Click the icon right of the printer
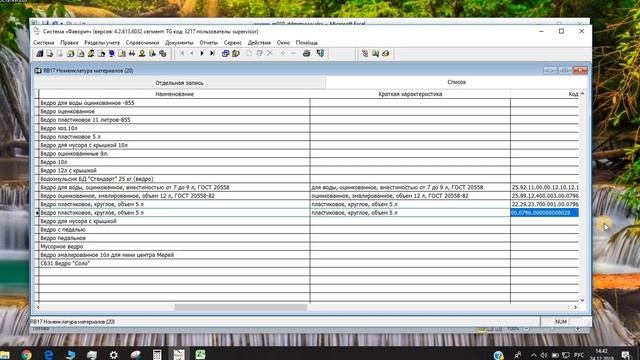The height and width of the screenshot is (360, 640). (x=320, y=53)
